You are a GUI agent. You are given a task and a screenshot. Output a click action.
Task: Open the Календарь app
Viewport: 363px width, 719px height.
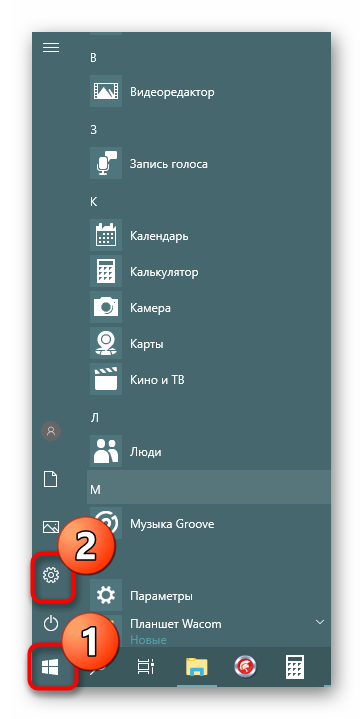click(x=209, y=236)
